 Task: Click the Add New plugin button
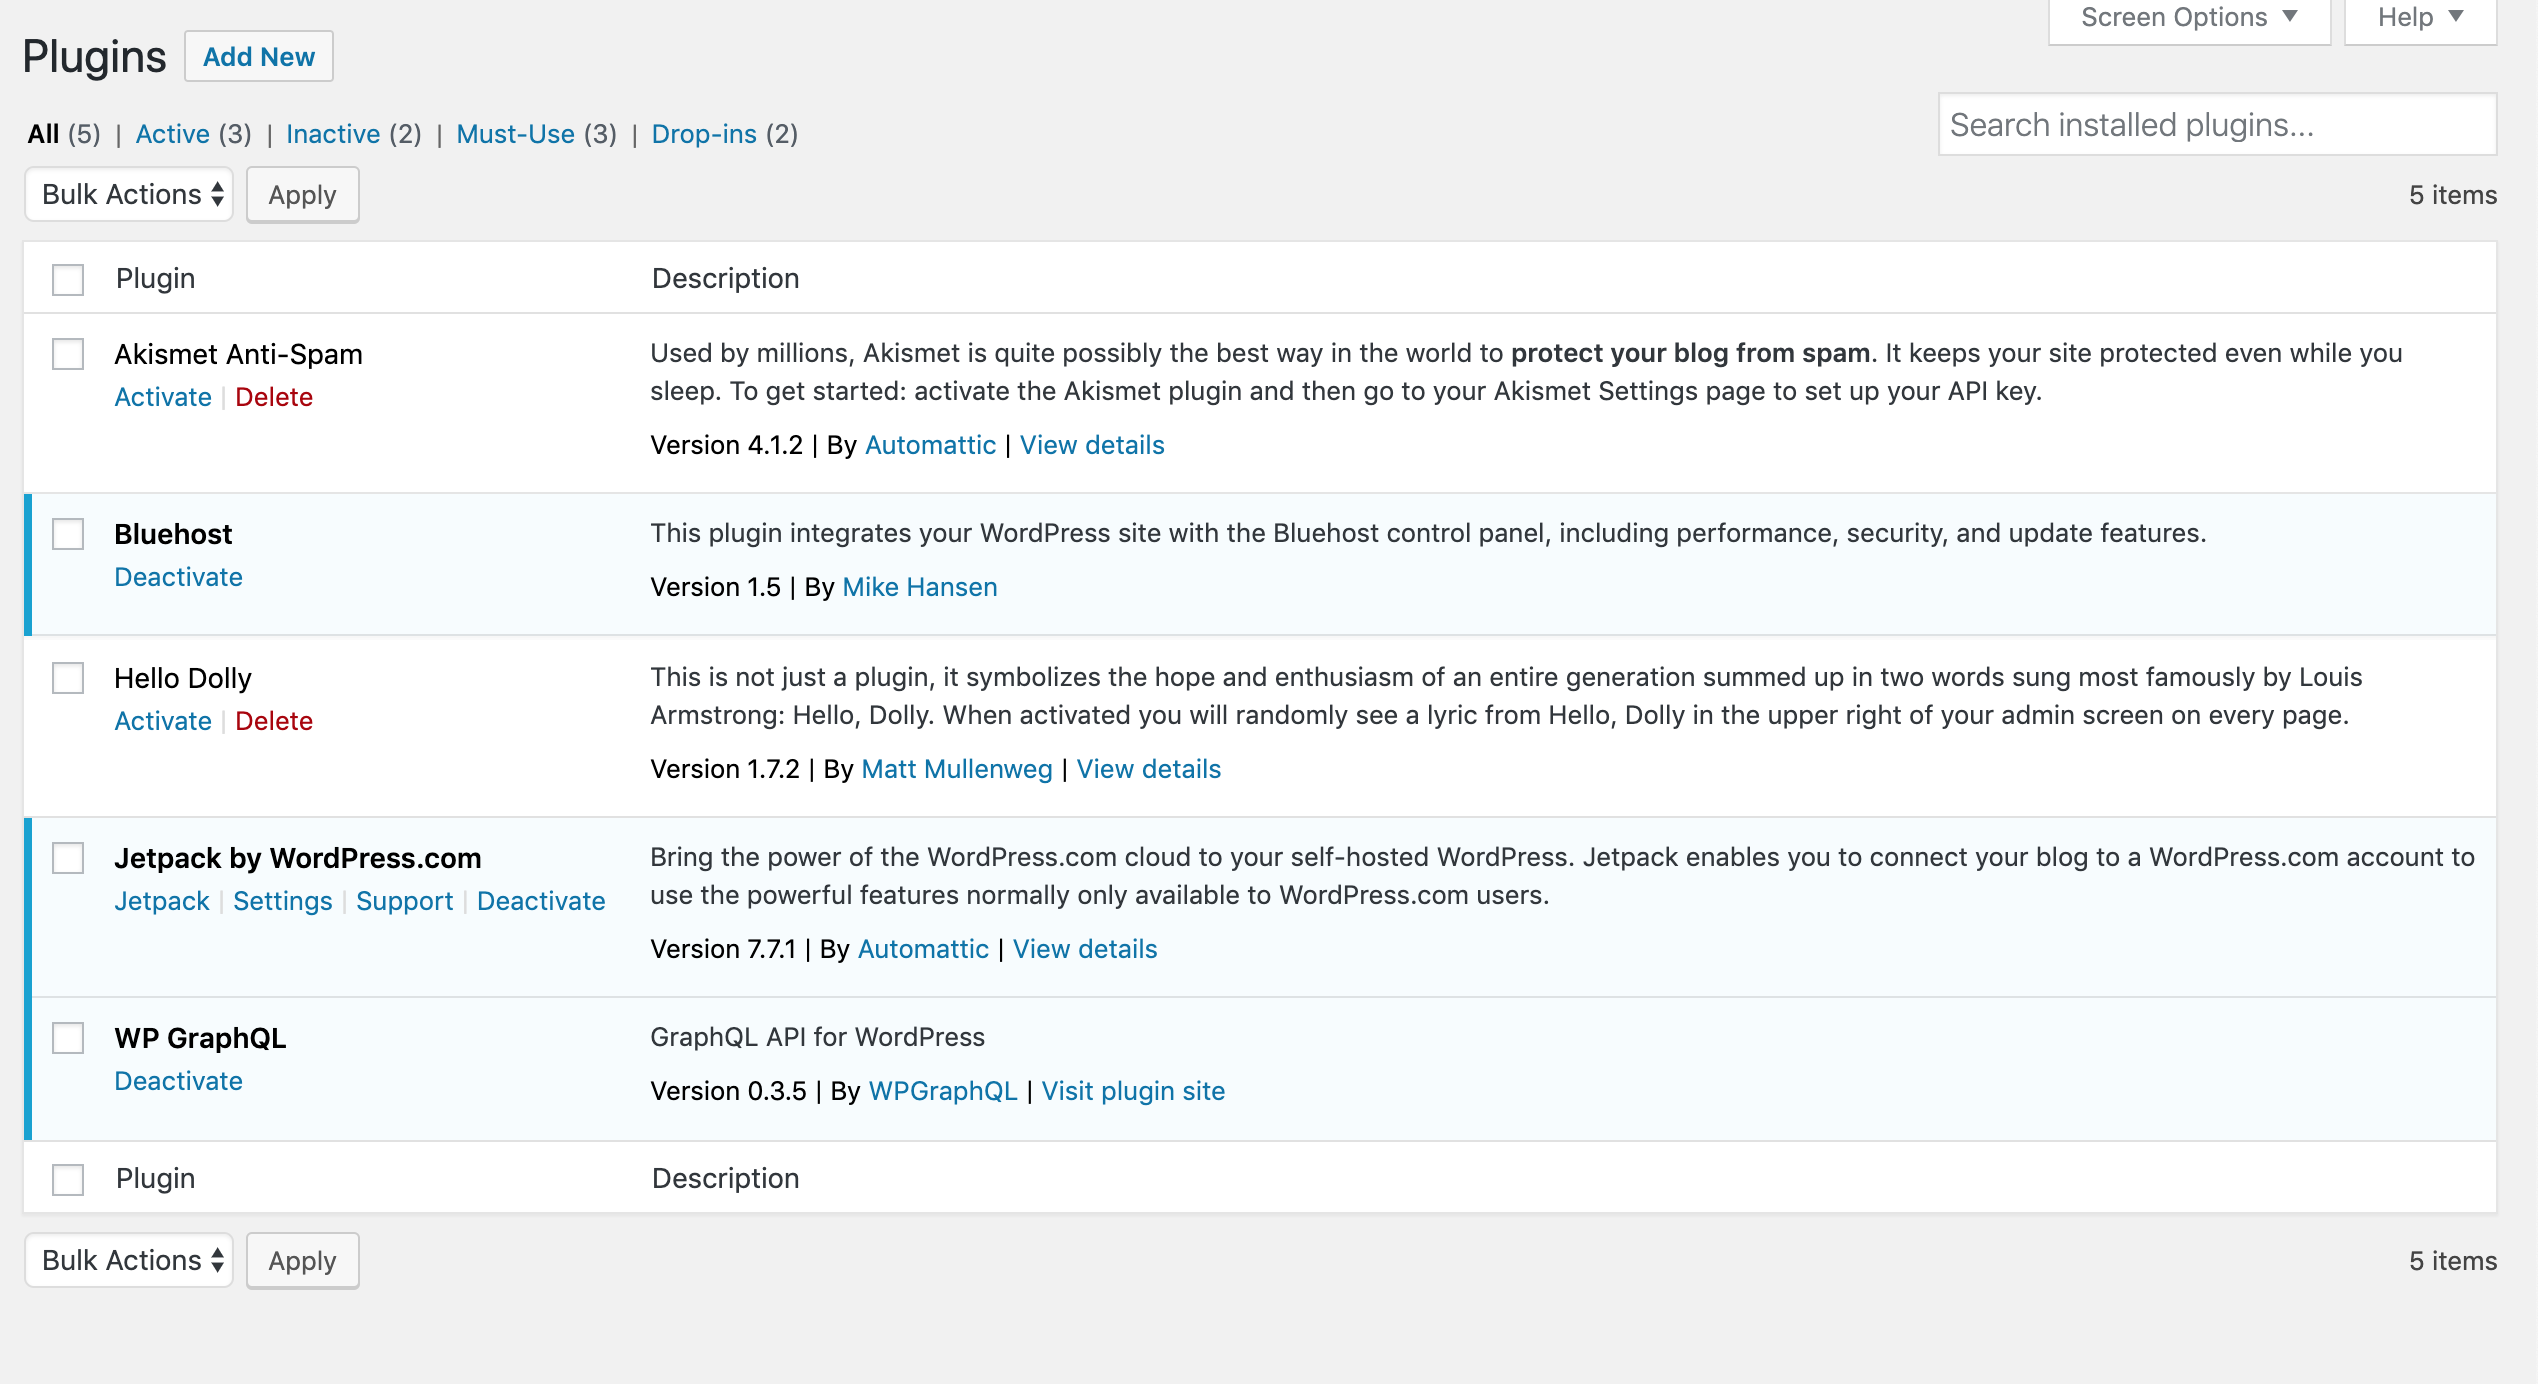click(x=259, y=56)
